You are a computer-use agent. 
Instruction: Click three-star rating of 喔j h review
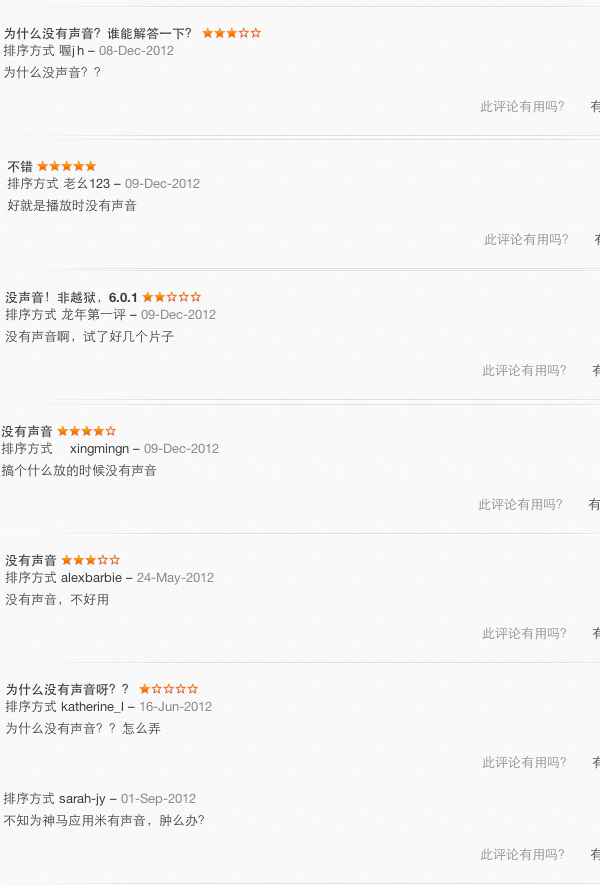231,33
